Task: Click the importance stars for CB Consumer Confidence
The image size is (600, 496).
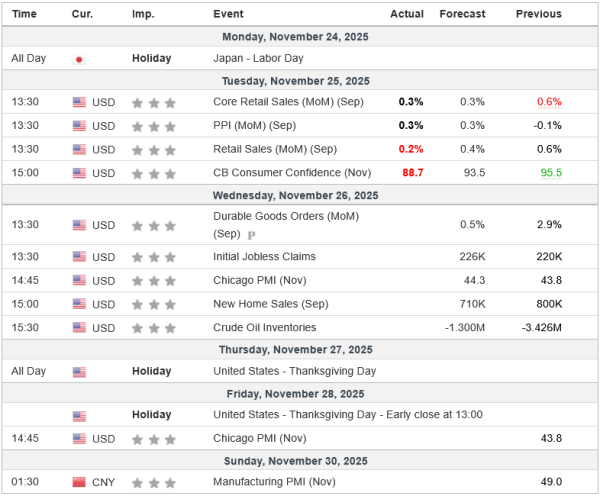Action: (x=154, y=173)
